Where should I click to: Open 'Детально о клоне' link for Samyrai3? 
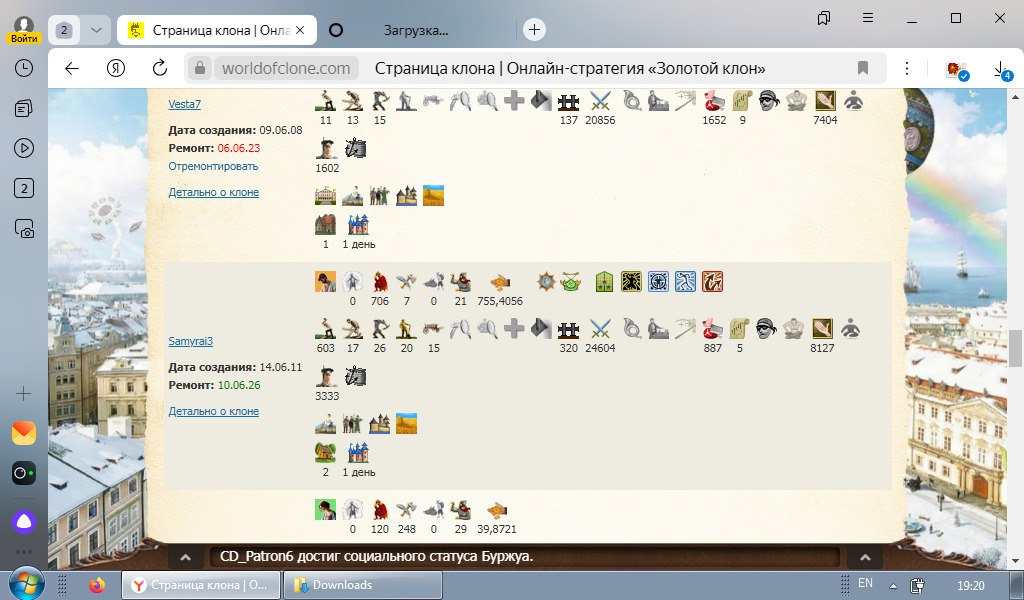click(x=213, y=411)
